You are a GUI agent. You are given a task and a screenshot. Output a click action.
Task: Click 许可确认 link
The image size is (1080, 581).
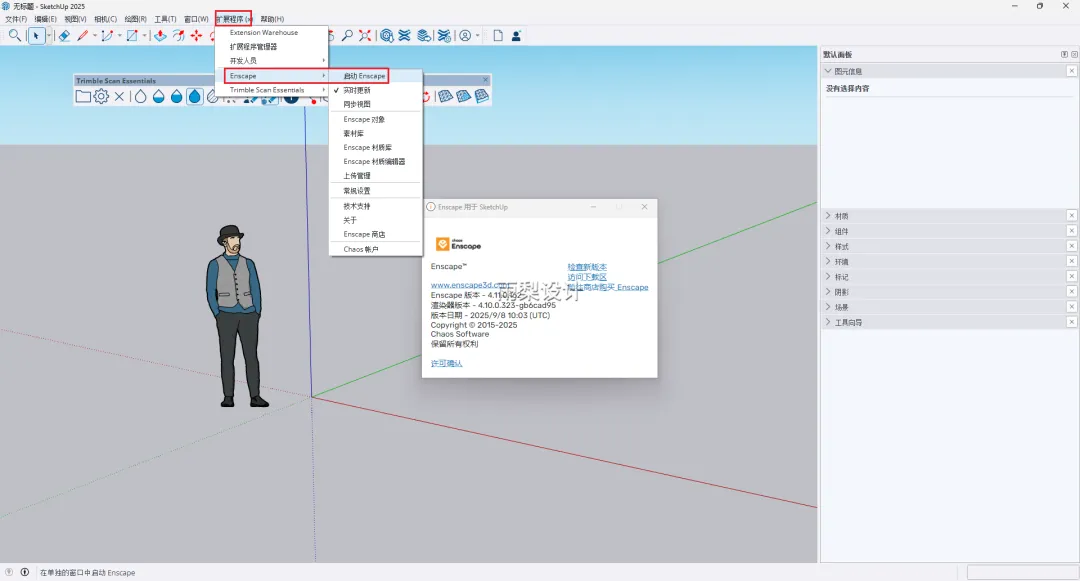pos(446,363)
